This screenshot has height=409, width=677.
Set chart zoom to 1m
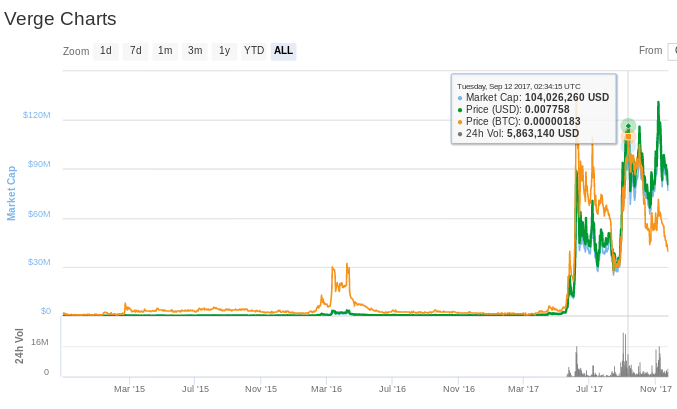[x=165, y=51]
